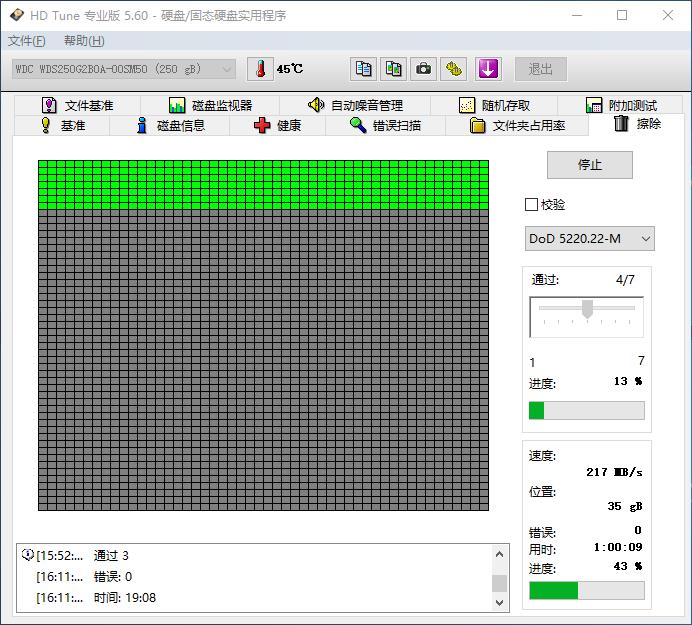The height and width of the screenshot is (625, 692).
Task: Open the 磁盘监视器 disk monitor tab
Action: click(211, 105)
